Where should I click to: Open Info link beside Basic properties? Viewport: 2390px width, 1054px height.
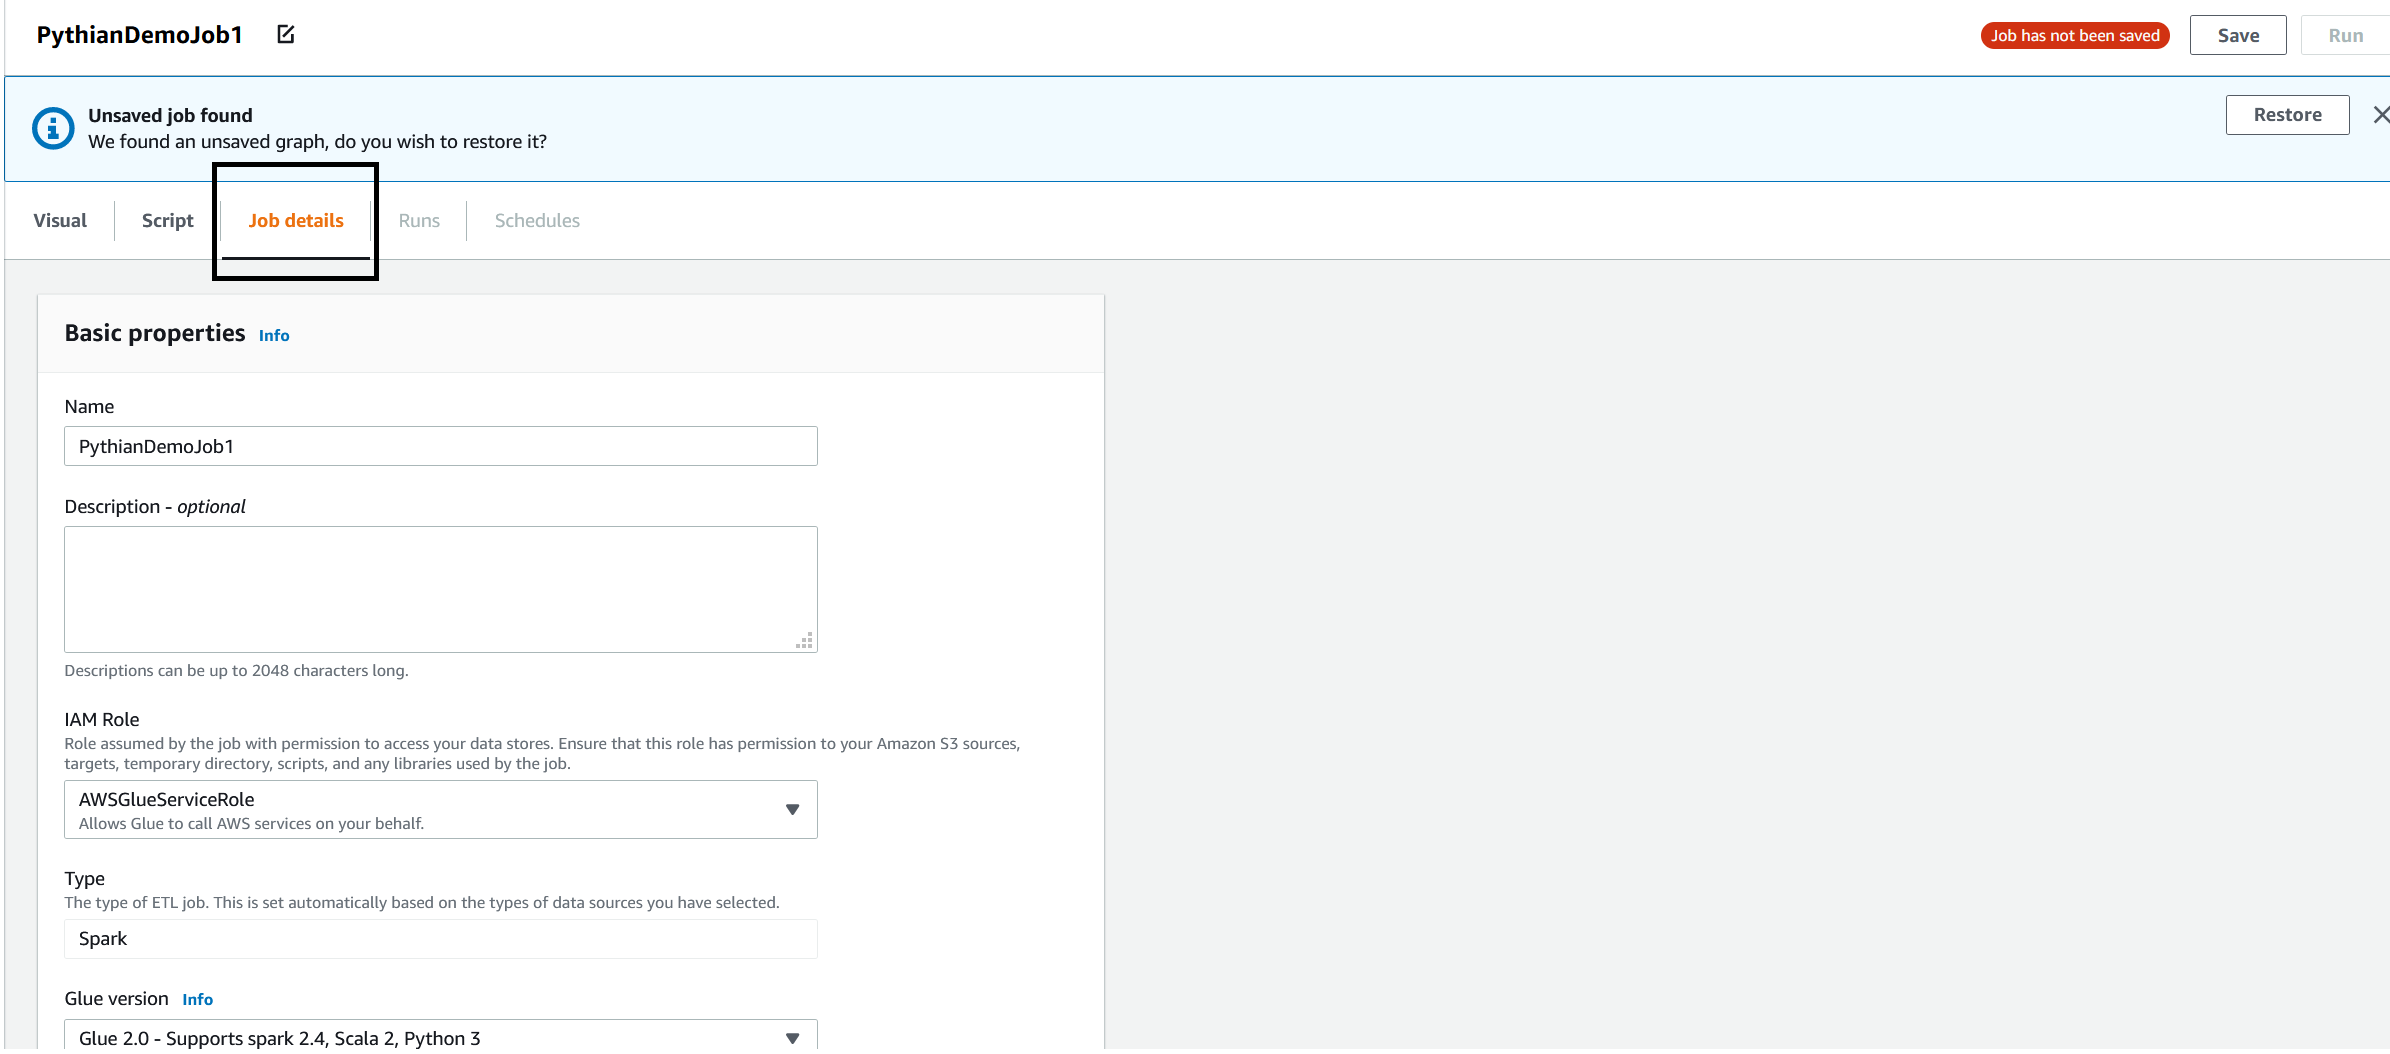274,336
